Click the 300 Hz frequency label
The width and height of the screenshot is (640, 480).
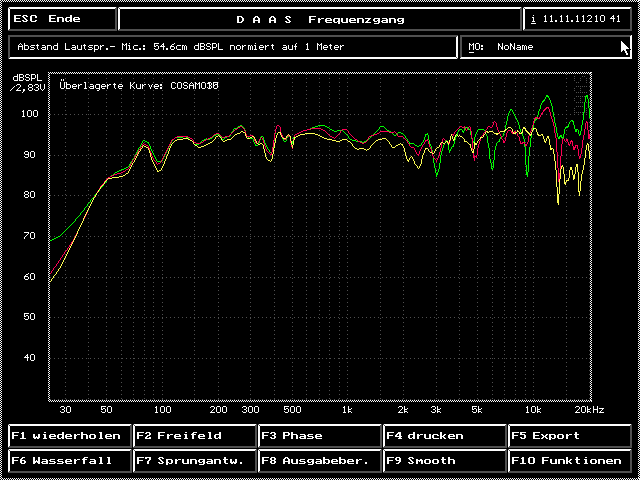pyautogui.click(x=250, y=410)
